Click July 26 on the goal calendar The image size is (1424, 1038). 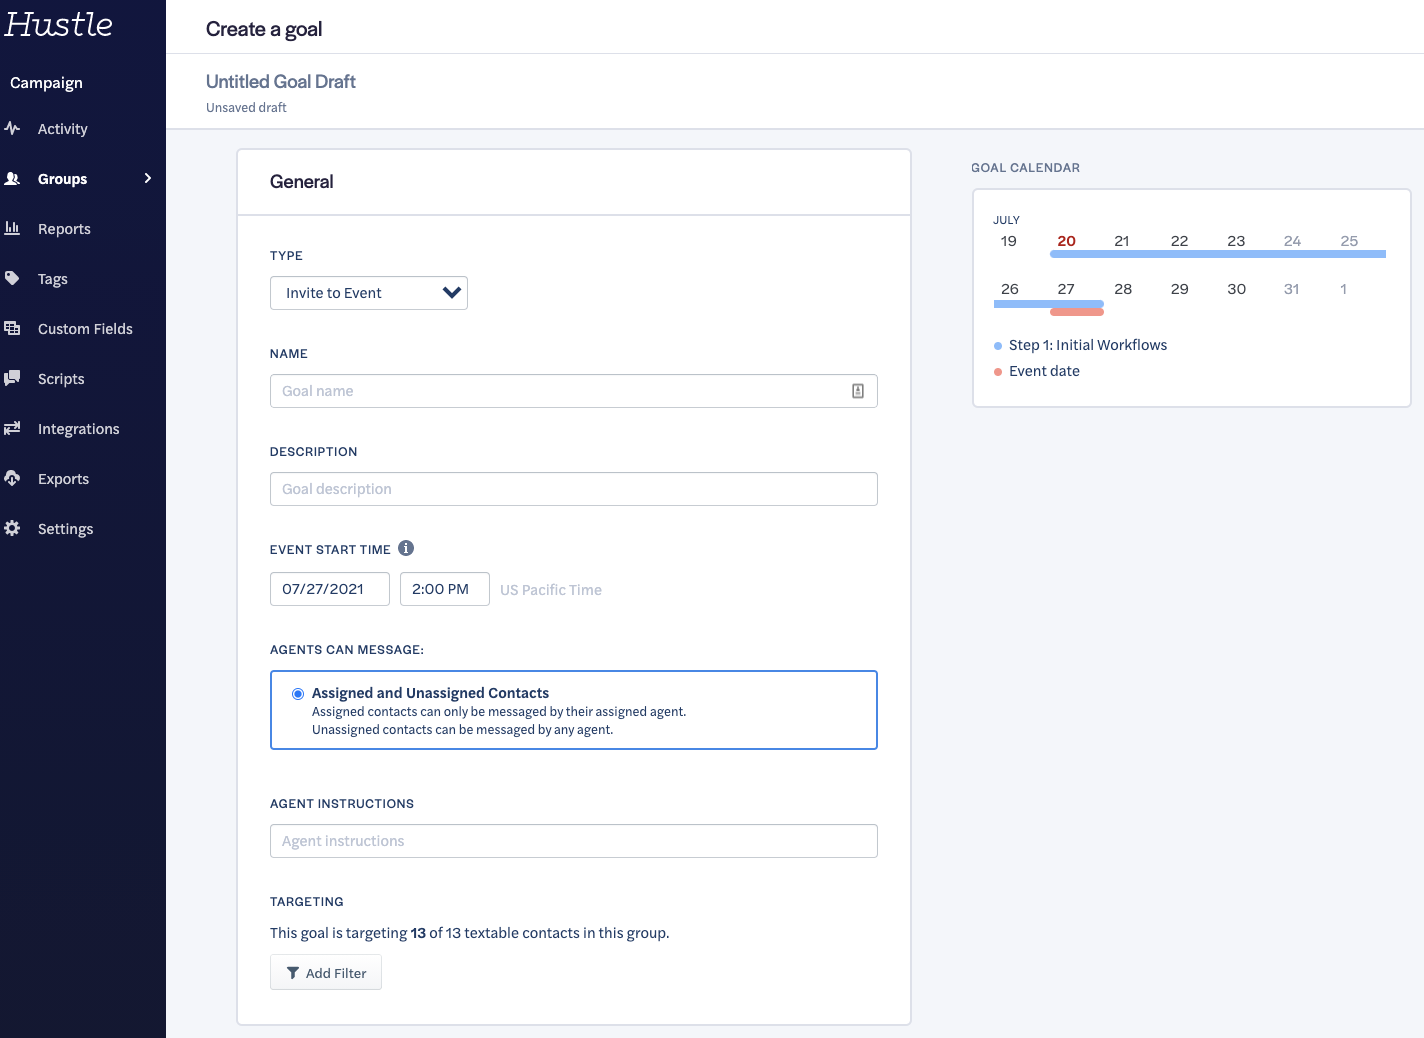tap(1010, 289)
